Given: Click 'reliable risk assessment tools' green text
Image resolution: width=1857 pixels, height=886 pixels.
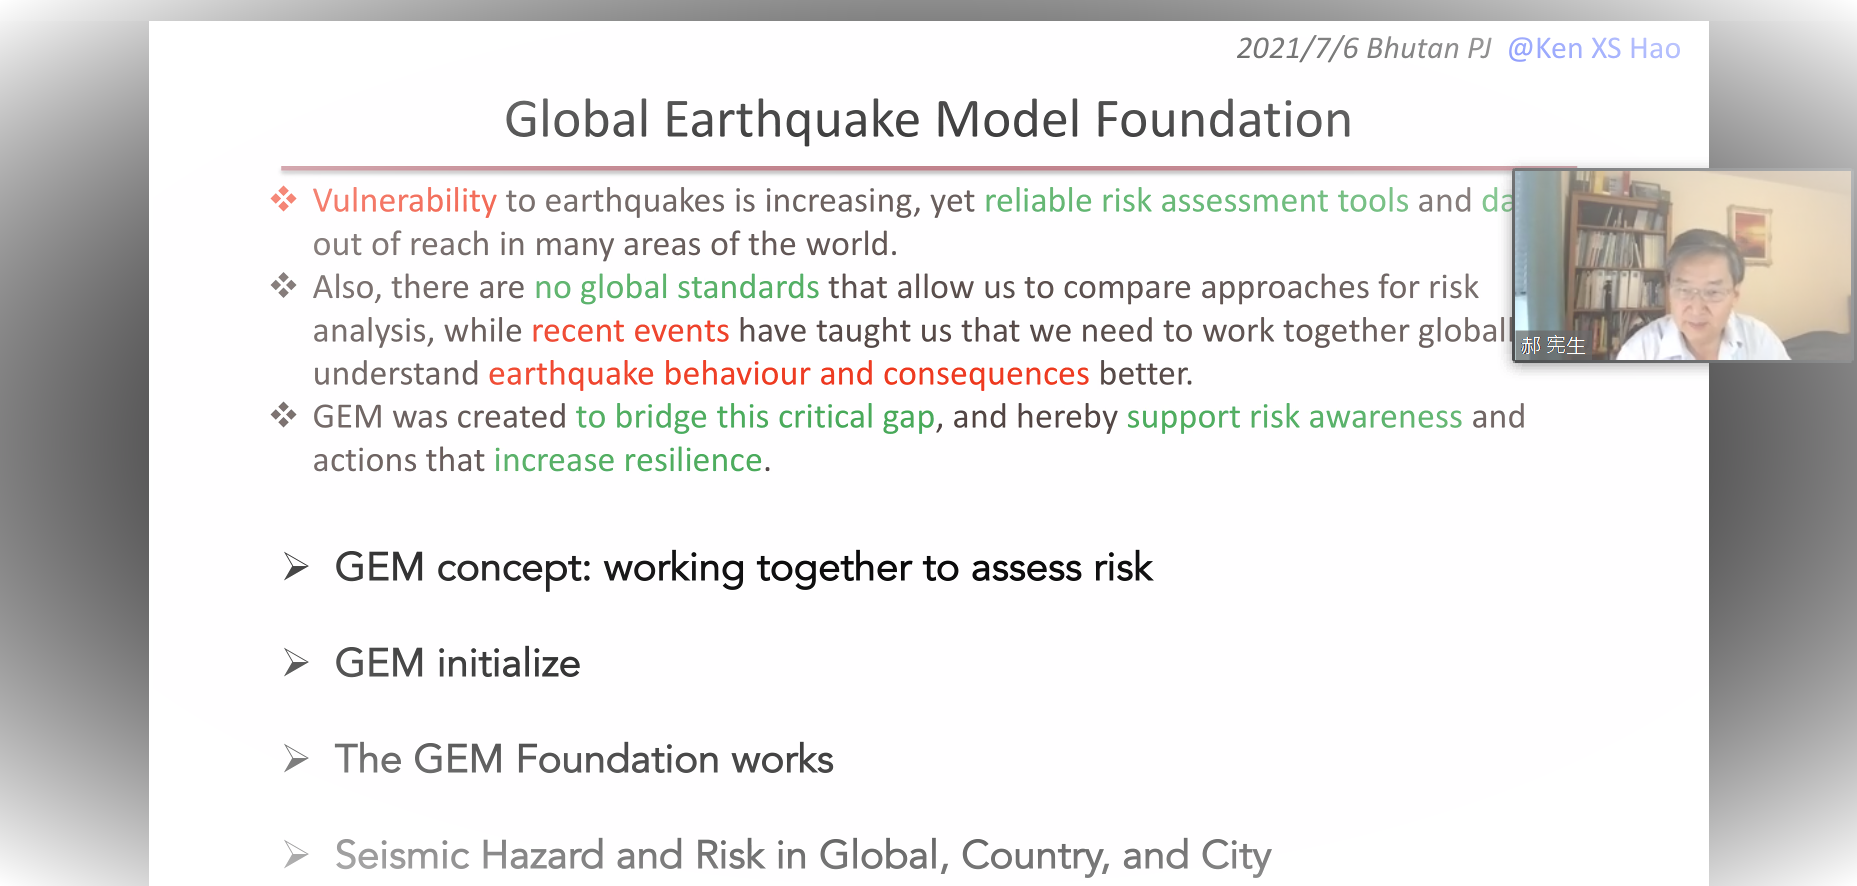Looking at the screenshot, I should tap(1197, 201).
